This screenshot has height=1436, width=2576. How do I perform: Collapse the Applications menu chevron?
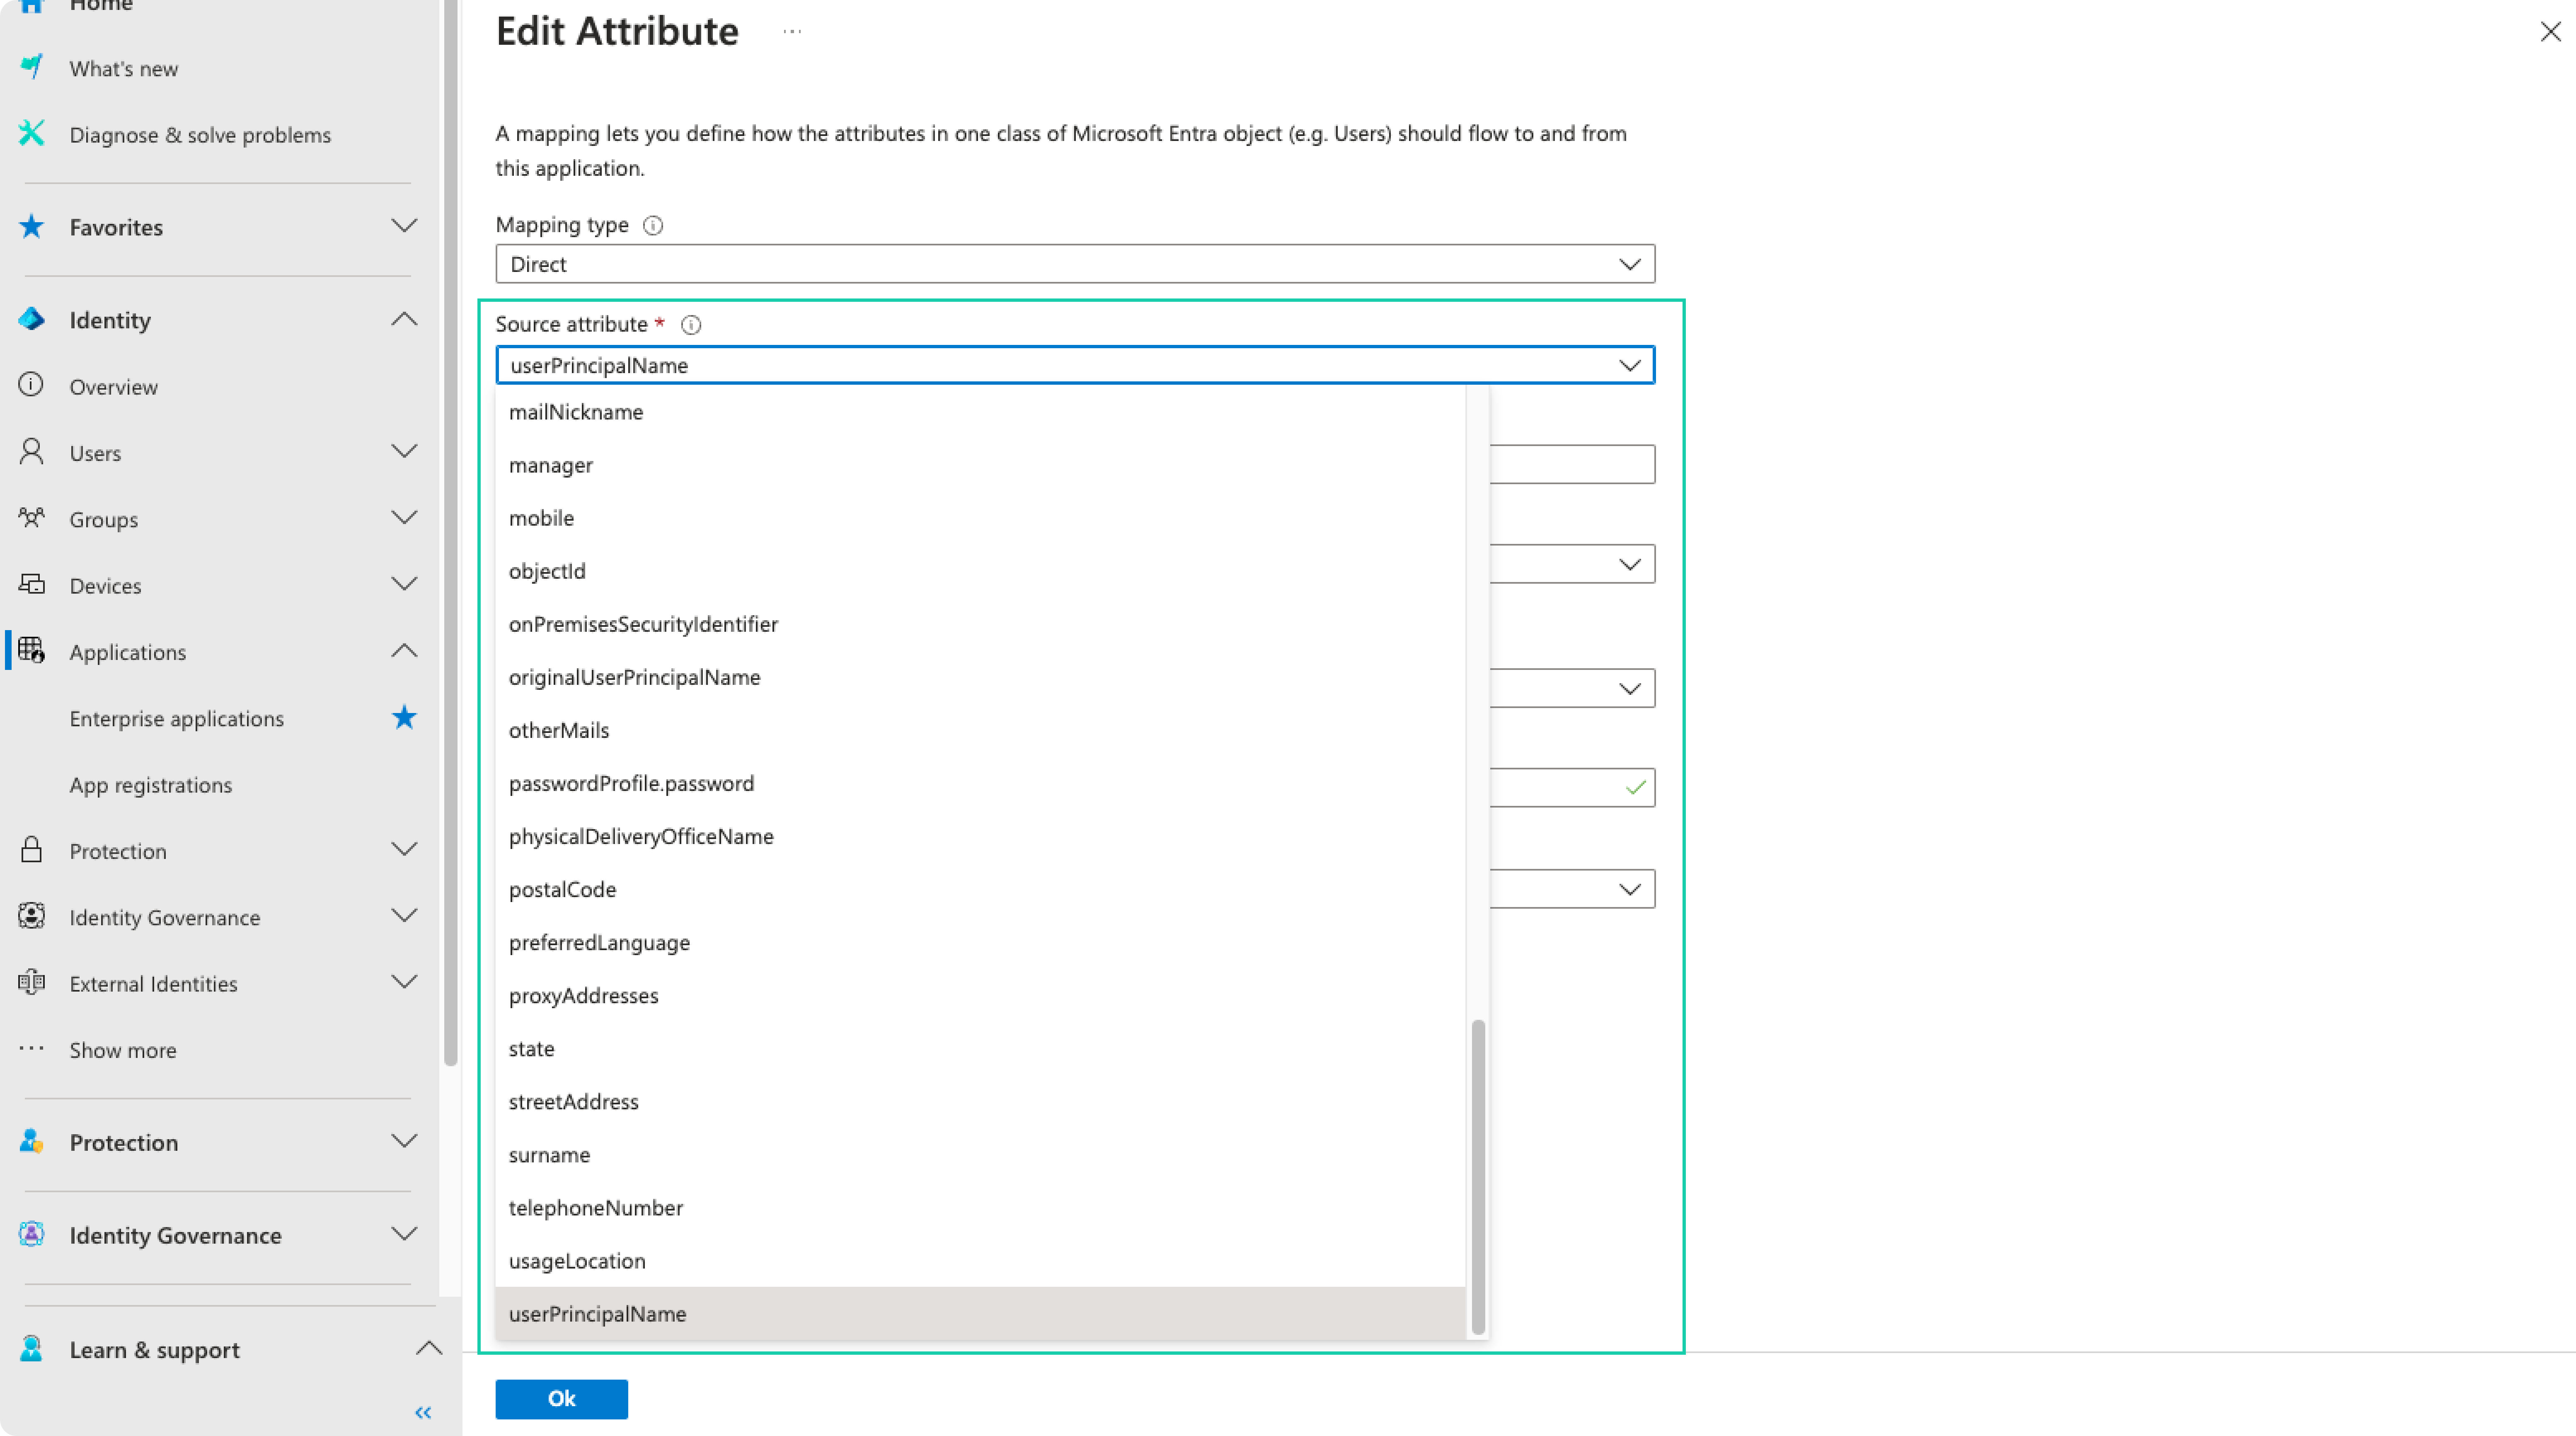pos(404,651)
